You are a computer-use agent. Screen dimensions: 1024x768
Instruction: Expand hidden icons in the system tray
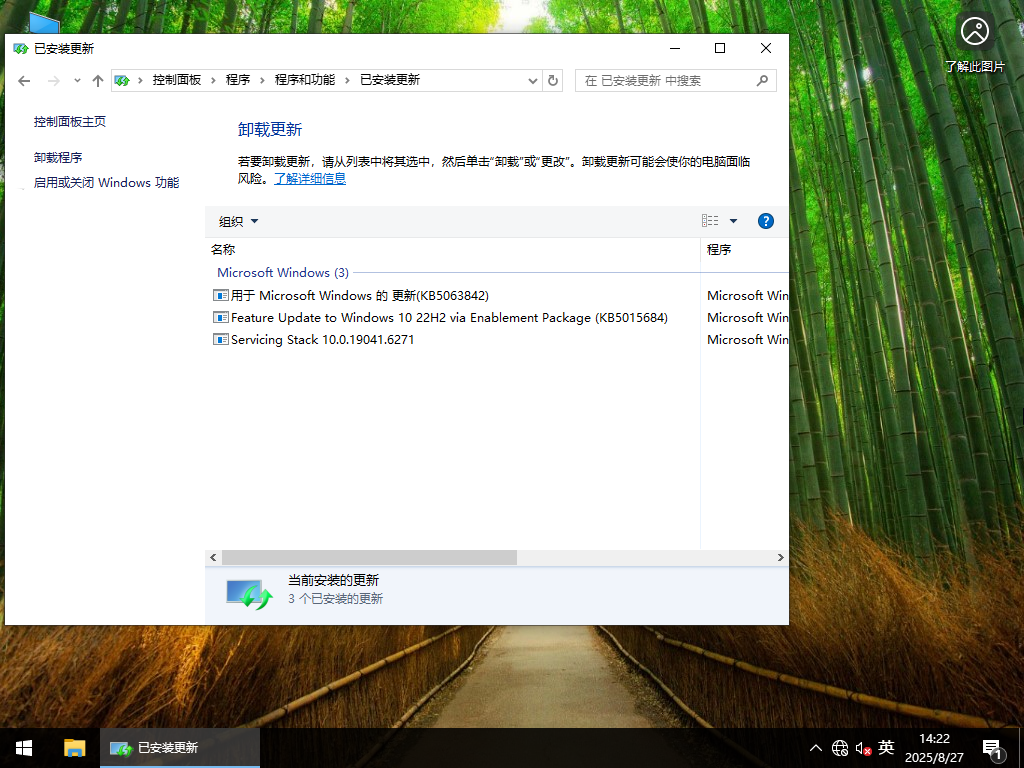(x=816, y=747)
